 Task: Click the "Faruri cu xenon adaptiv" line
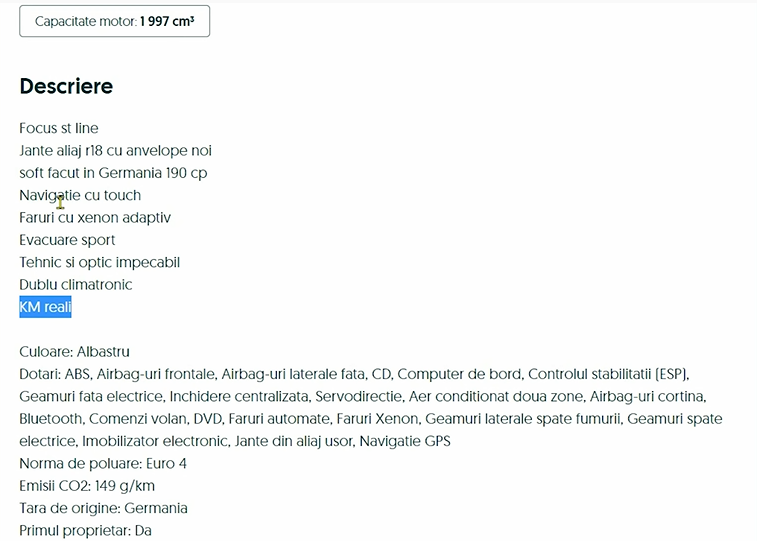95,217
